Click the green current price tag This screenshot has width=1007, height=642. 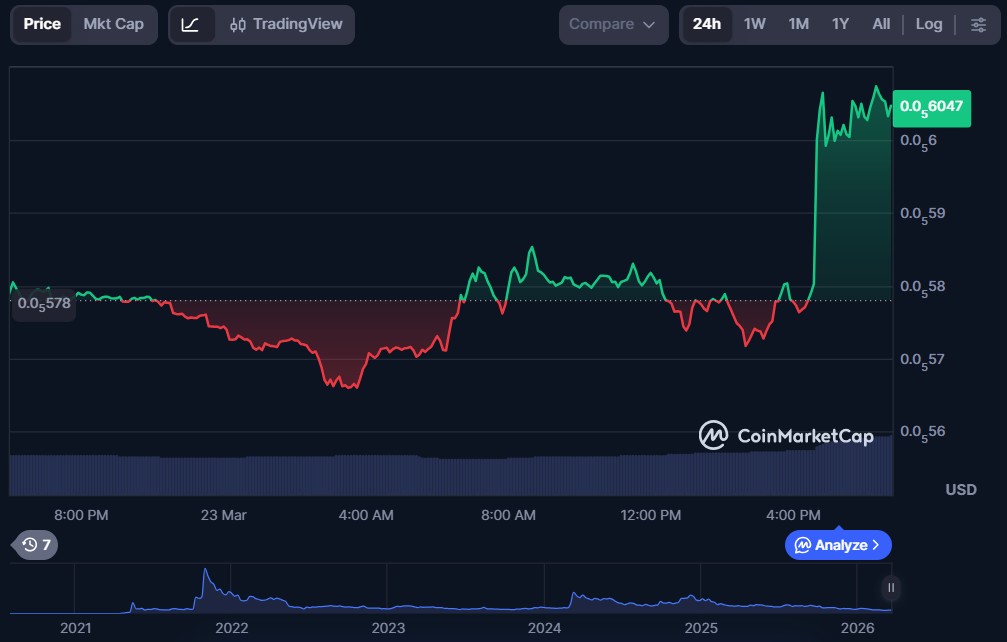coord(932,107)
